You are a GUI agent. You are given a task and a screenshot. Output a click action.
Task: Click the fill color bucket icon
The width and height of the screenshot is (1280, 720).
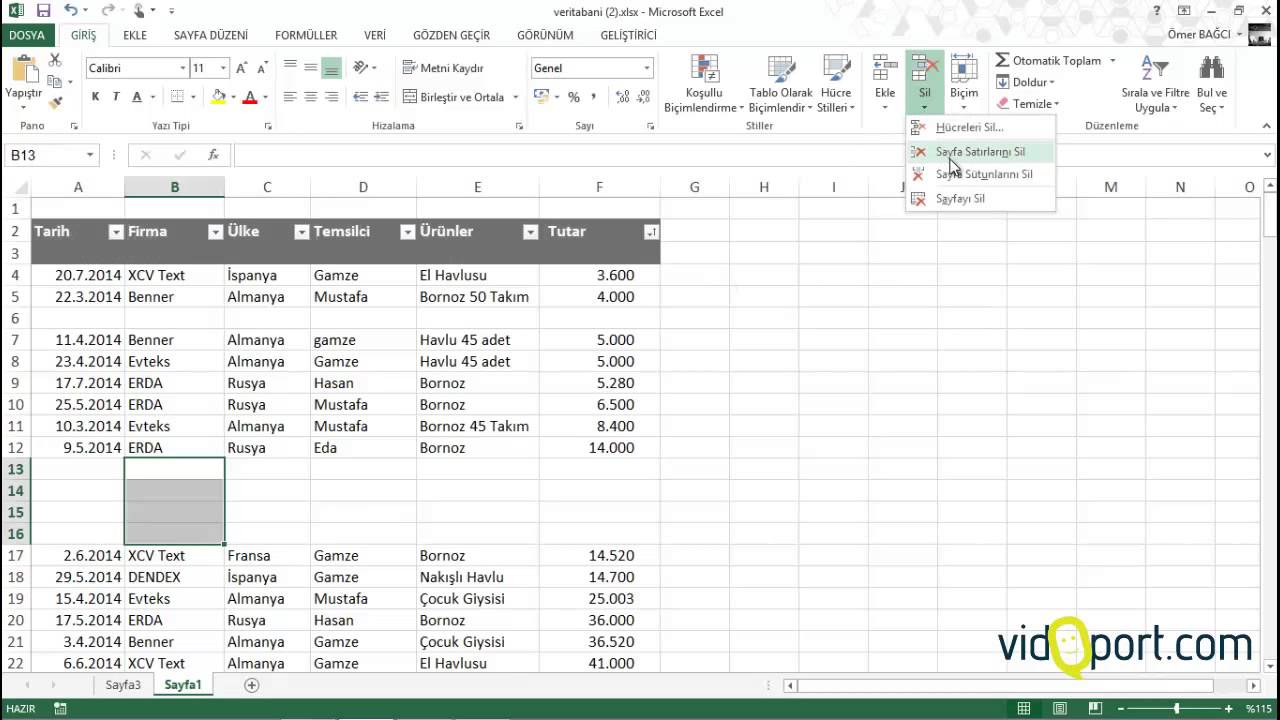pyautogui.click(x=218, y=97)
